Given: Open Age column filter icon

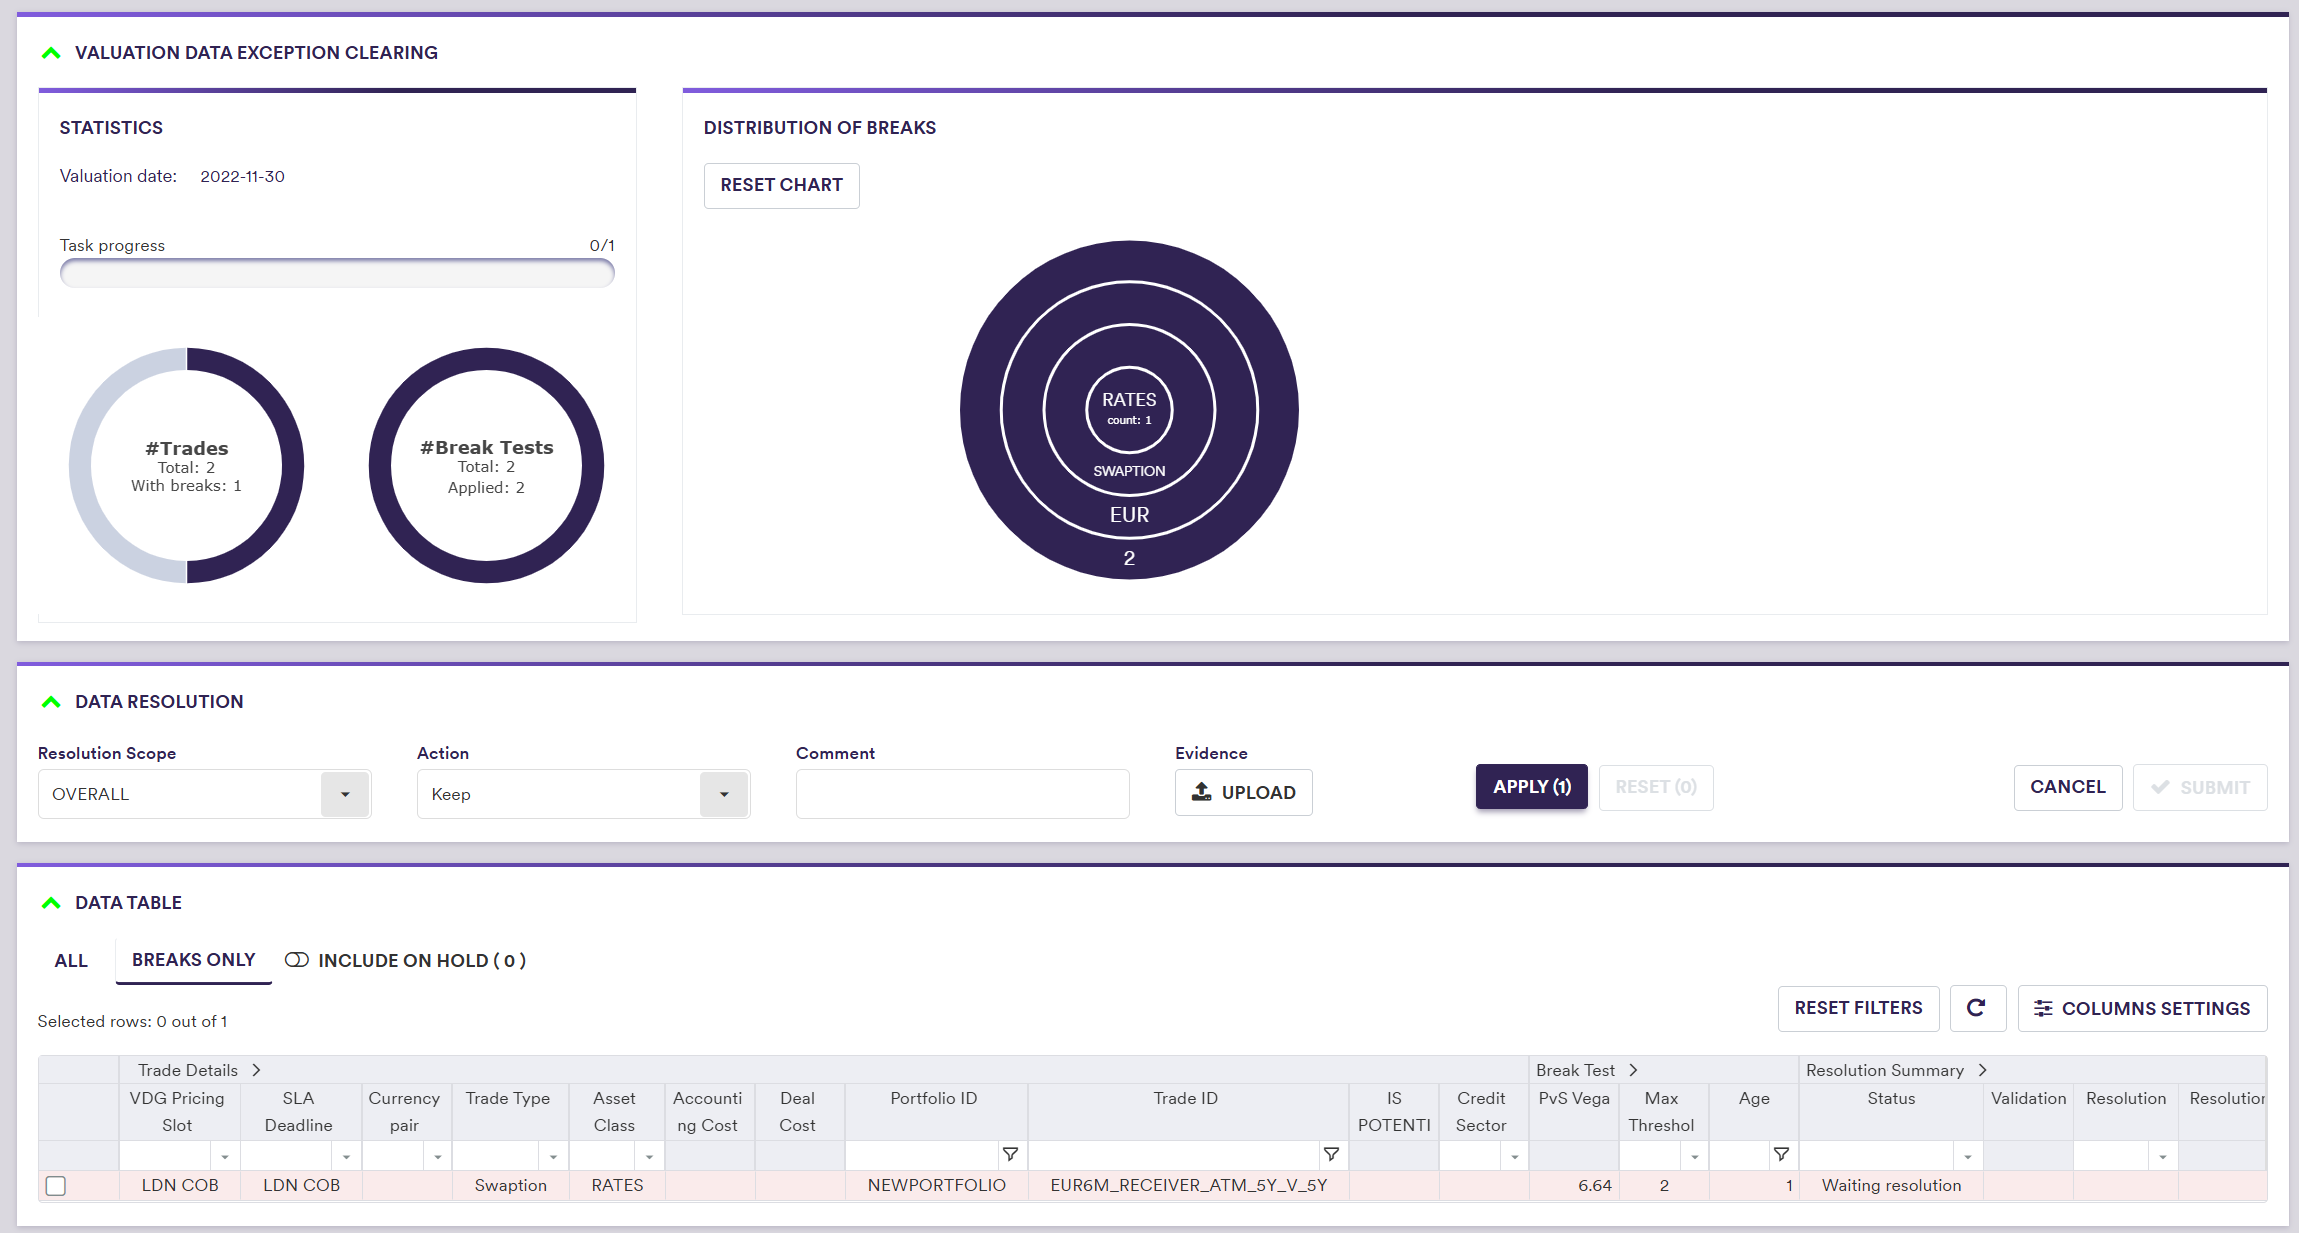Looking at the screenshot, I should 1781,1155.
